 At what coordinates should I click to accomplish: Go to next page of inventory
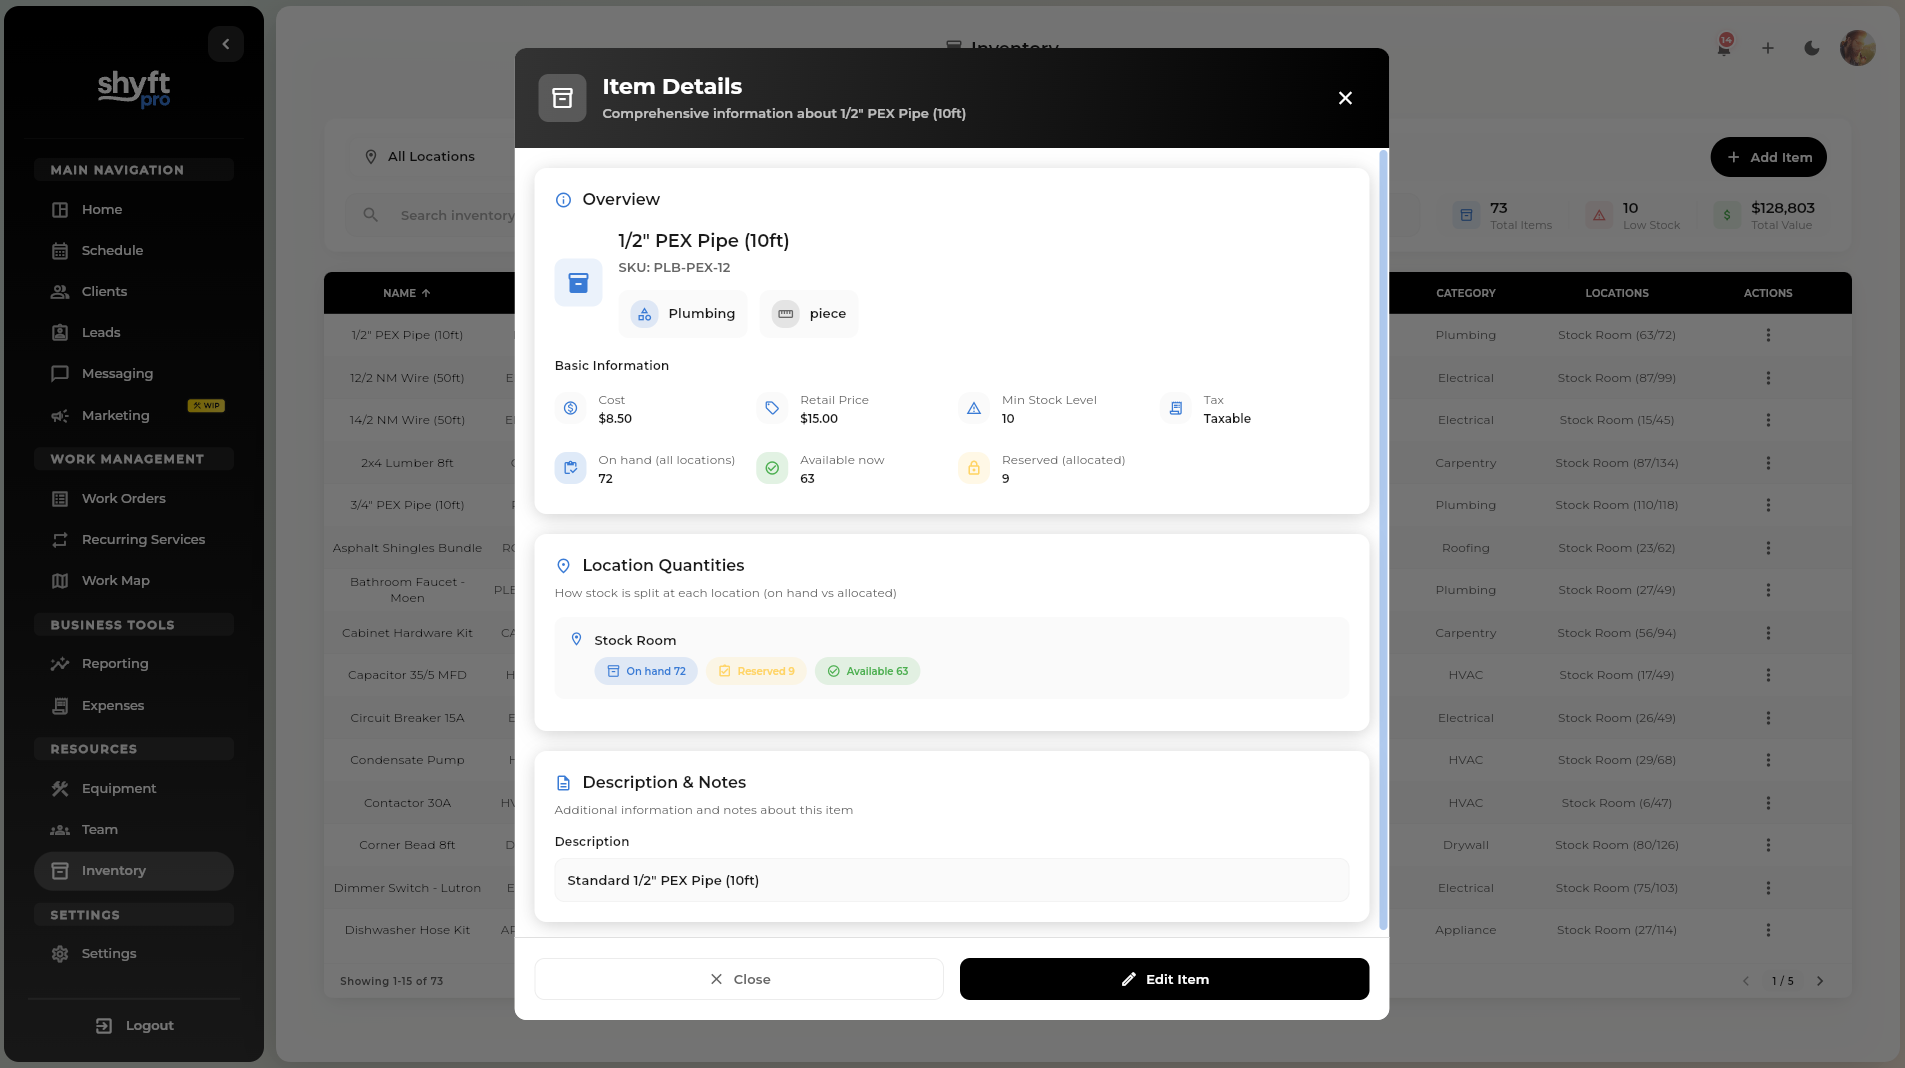click(x=1820, y=981)
